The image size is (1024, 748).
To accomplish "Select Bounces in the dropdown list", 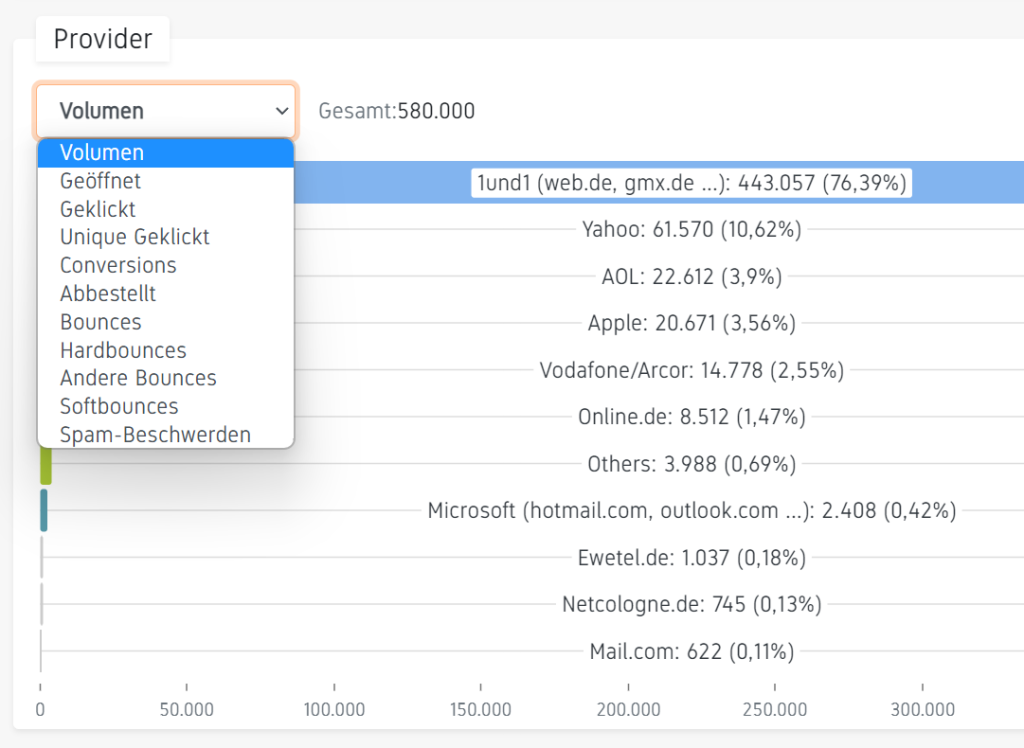I will click(100, 322).
